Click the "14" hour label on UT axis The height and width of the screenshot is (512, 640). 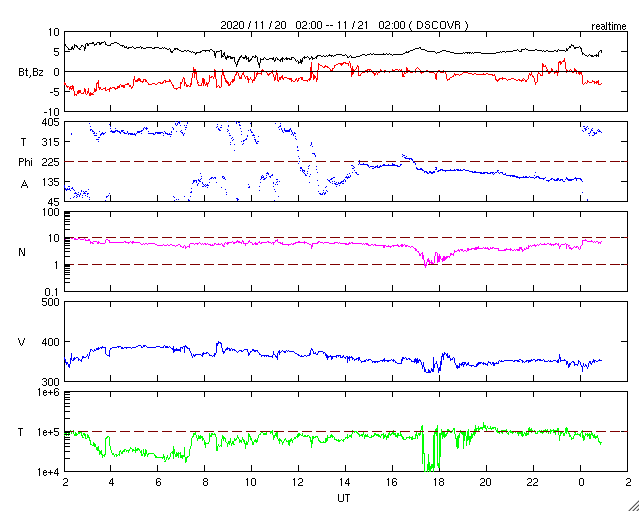tap(345, 483)
